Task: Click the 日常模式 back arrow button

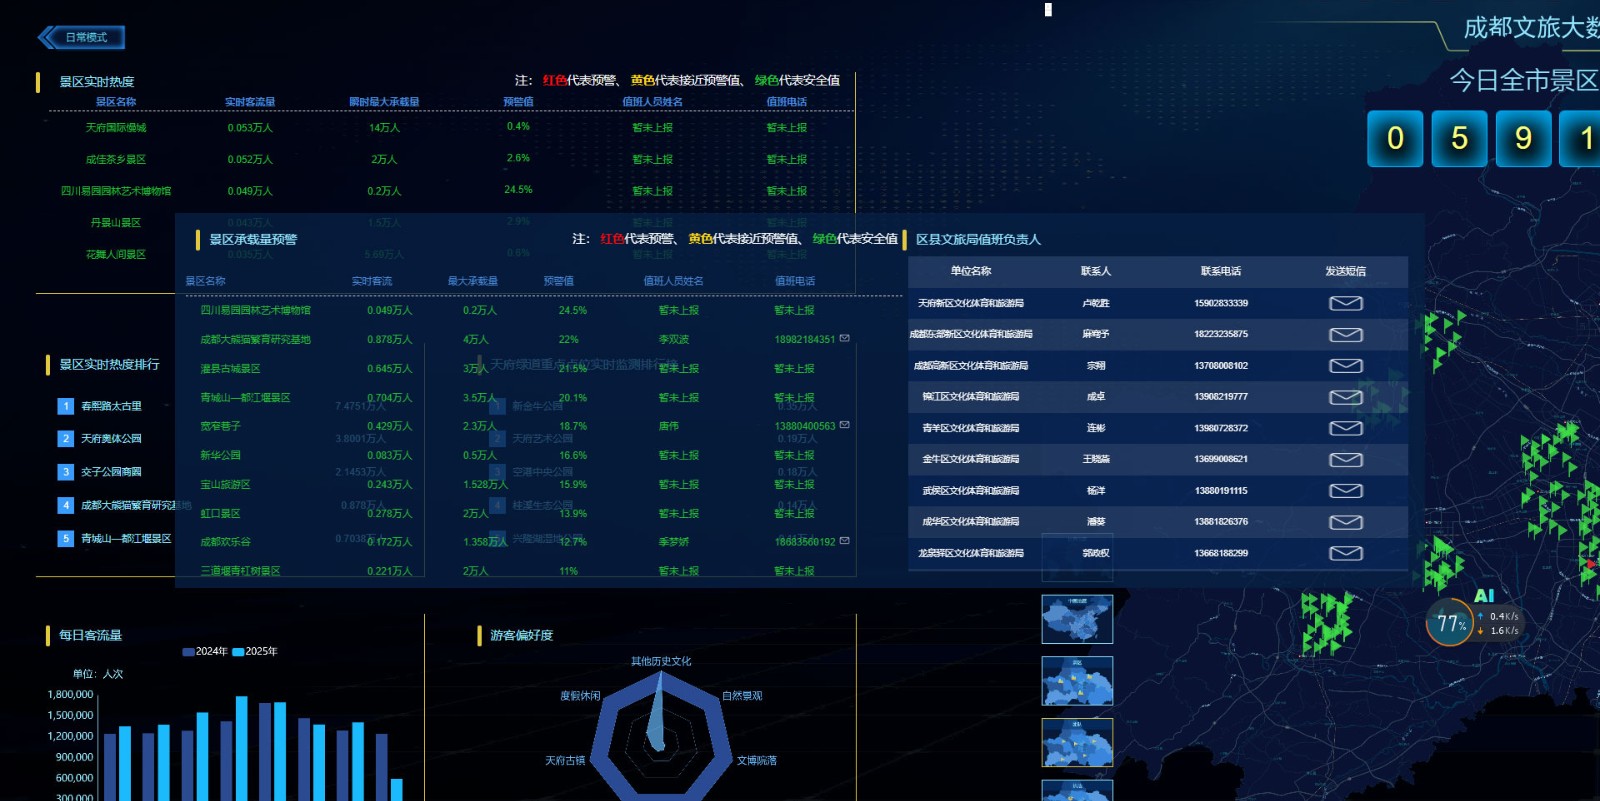Action: pyautogui.click(x=81, y=38)
